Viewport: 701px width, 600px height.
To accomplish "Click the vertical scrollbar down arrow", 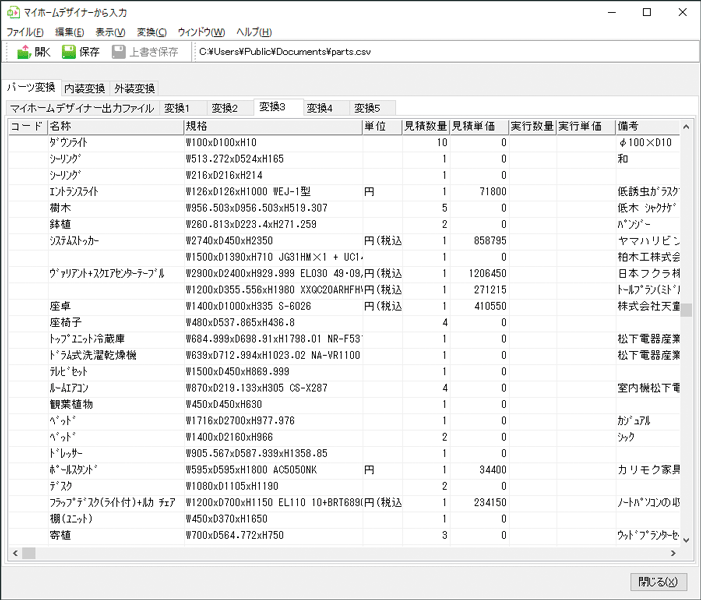I will tap(686, 539).
